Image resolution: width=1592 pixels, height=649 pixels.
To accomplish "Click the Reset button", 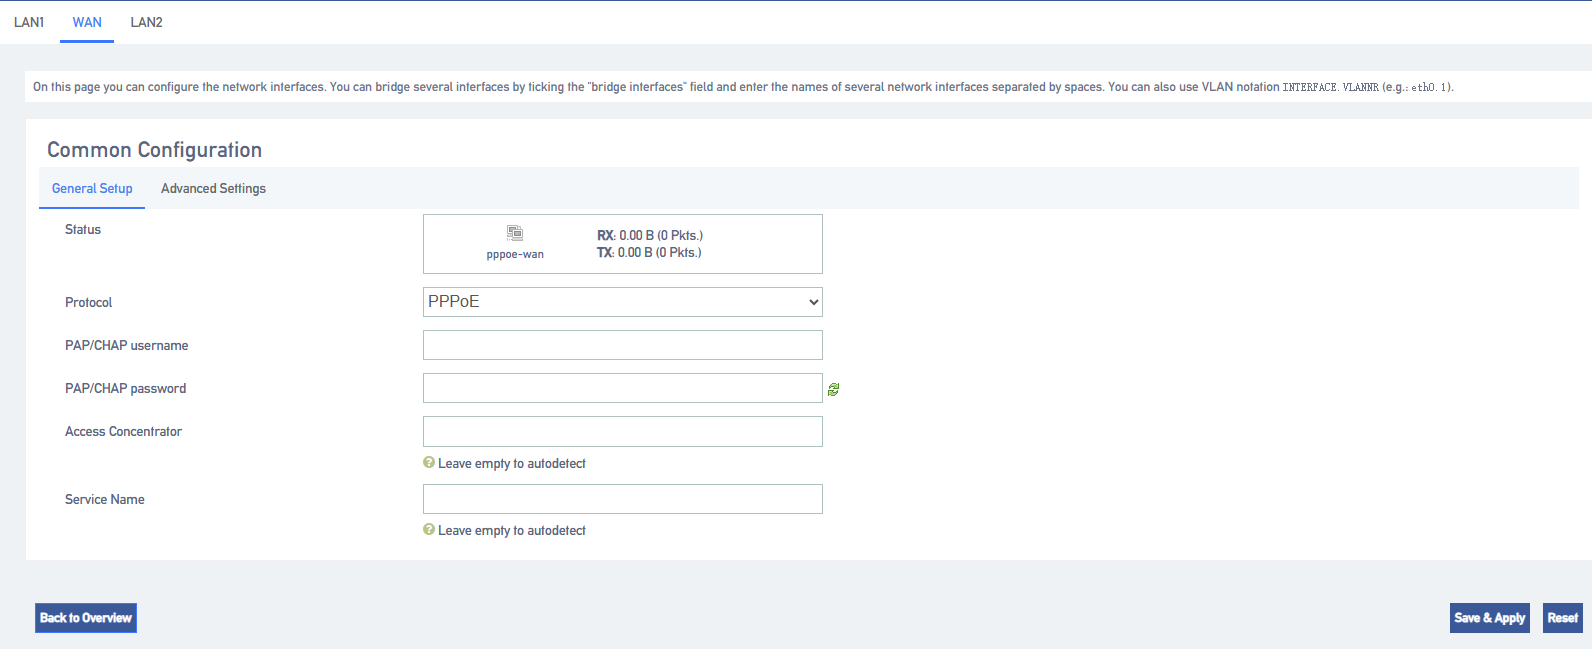I will point(1563,618).
